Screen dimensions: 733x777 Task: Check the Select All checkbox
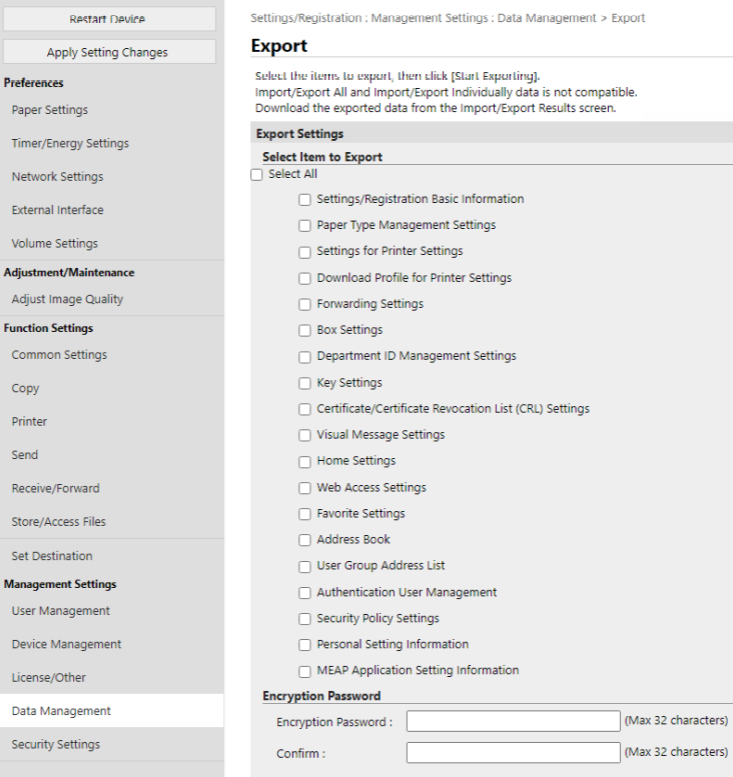(257, 174)
